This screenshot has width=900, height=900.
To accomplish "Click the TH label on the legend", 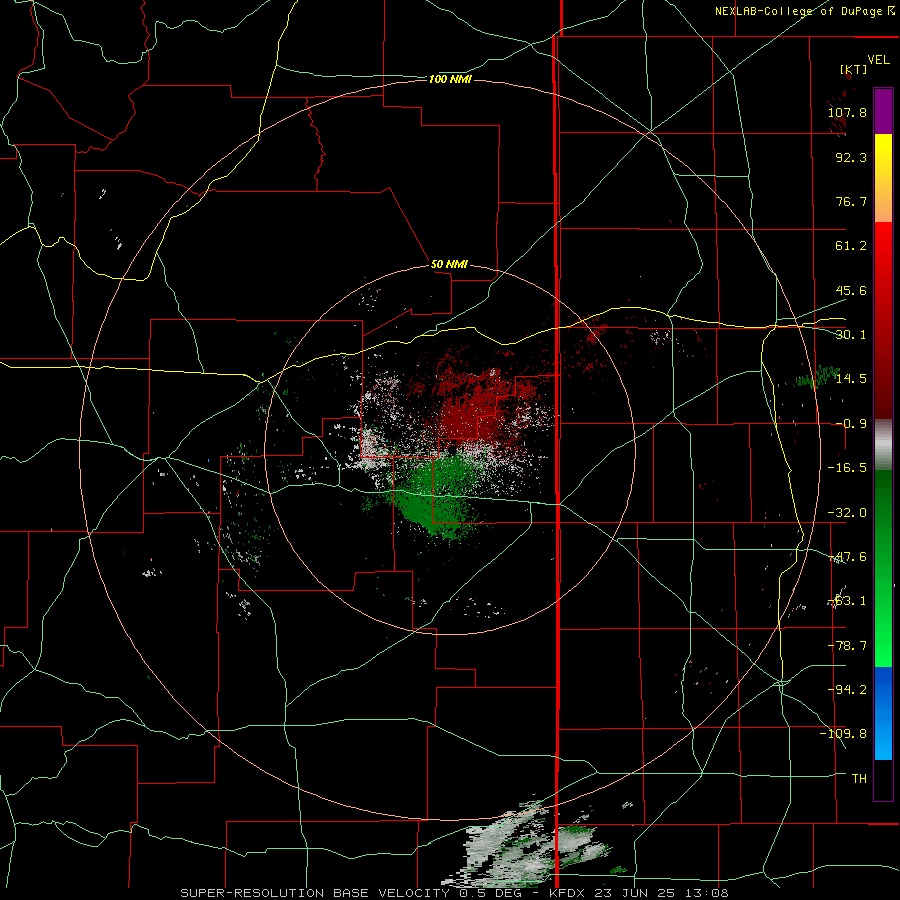I will pos(859,779).
